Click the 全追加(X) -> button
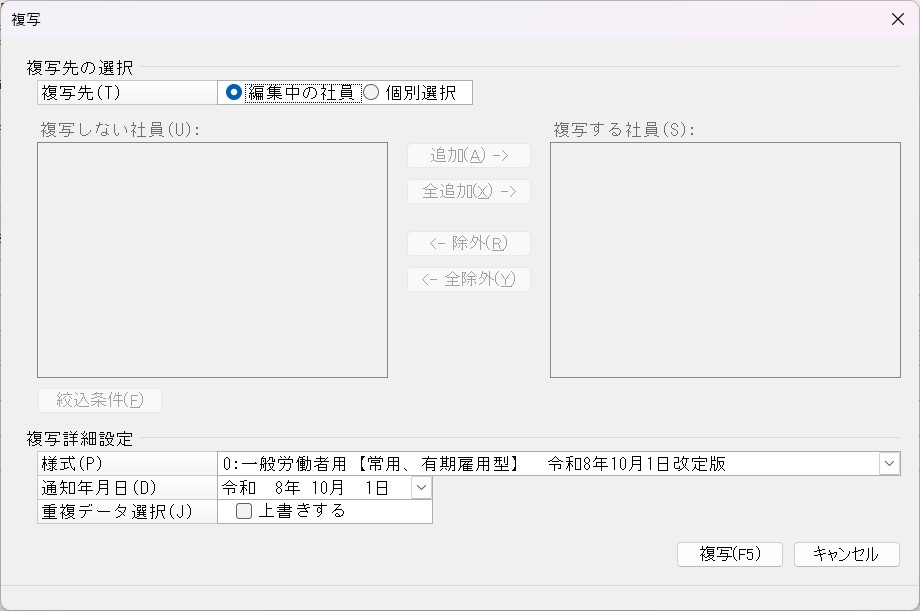This screenshot has width=920, height=611. click(x=469, y=191)
